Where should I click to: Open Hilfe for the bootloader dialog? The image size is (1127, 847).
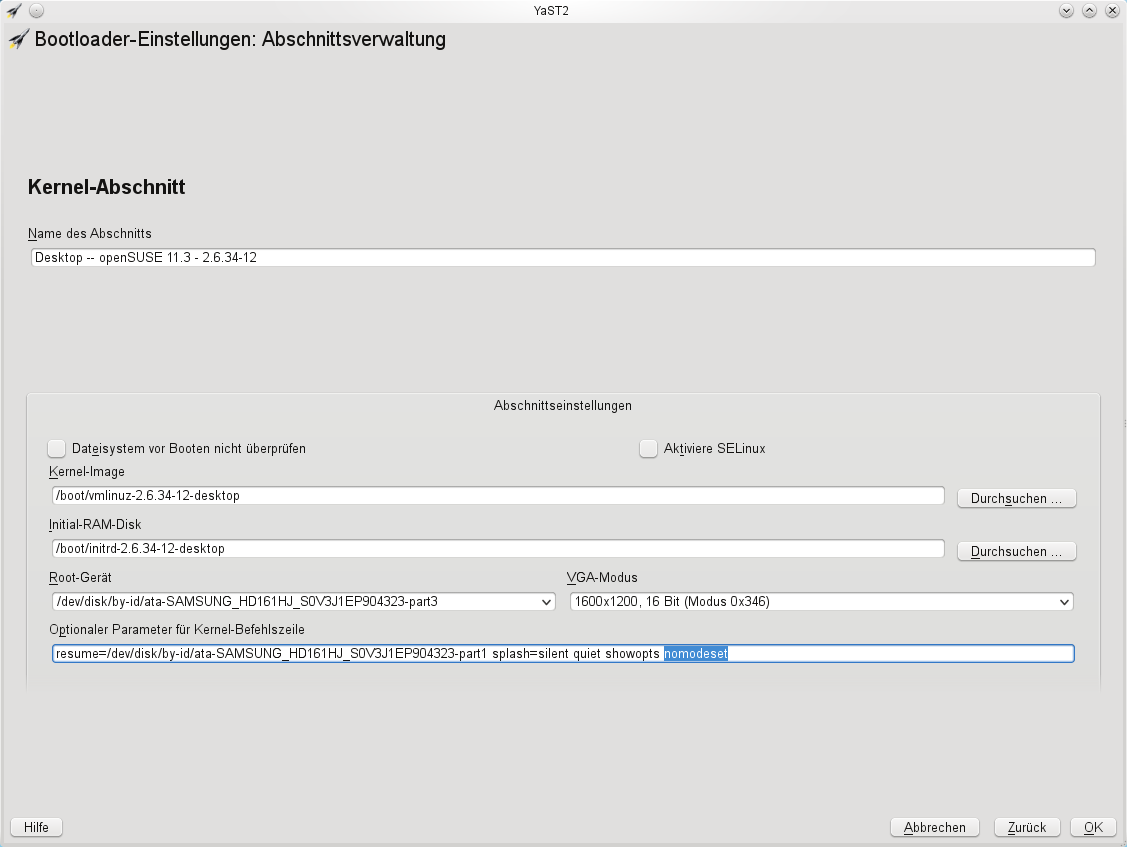tap(36, 826)
